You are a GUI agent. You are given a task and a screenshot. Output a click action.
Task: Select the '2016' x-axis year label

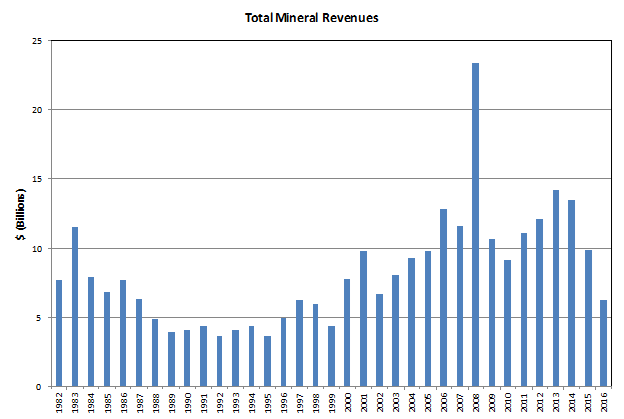coord(604,402)
